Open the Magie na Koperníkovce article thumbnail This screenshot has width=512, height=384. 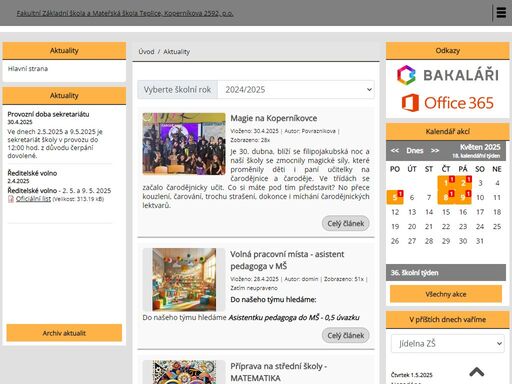tap(184, 144)
